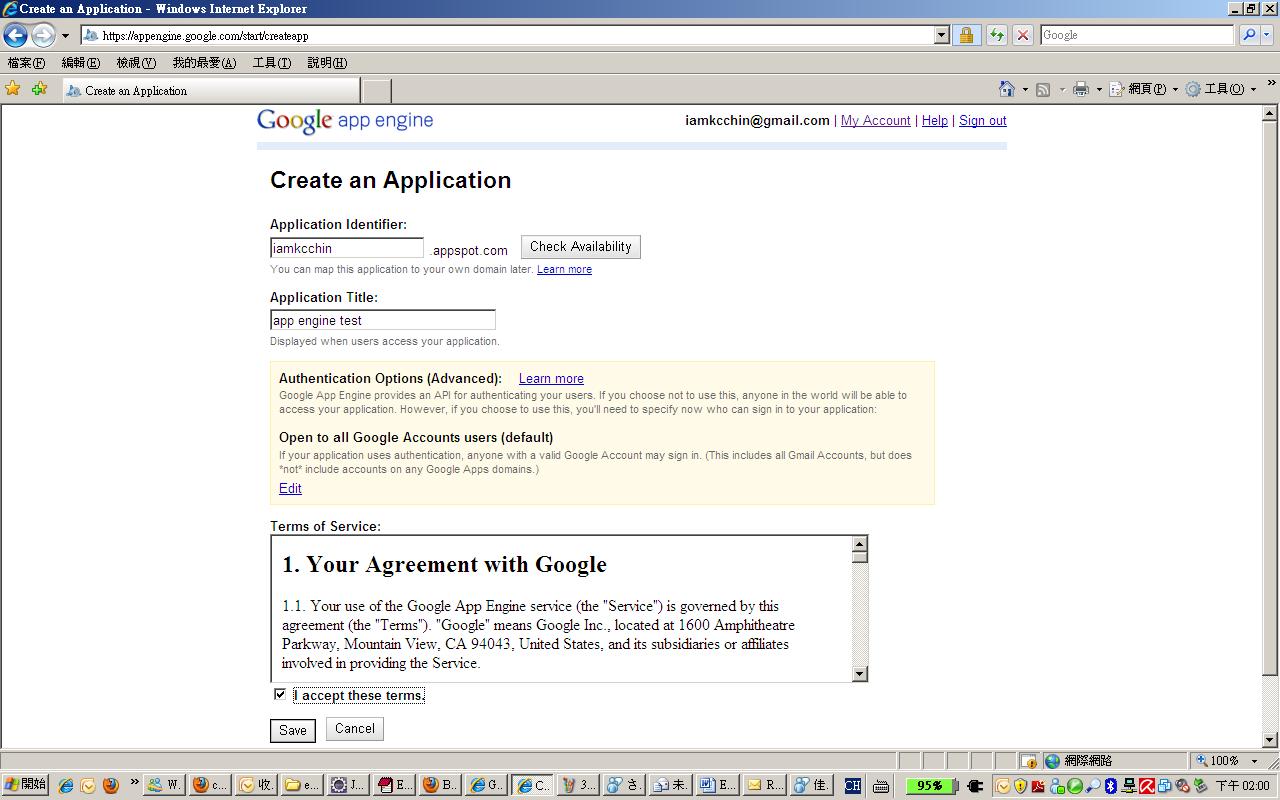Click the red Stop loading icon
This screenshot has width=1280, height=800.
(1022, 35)
